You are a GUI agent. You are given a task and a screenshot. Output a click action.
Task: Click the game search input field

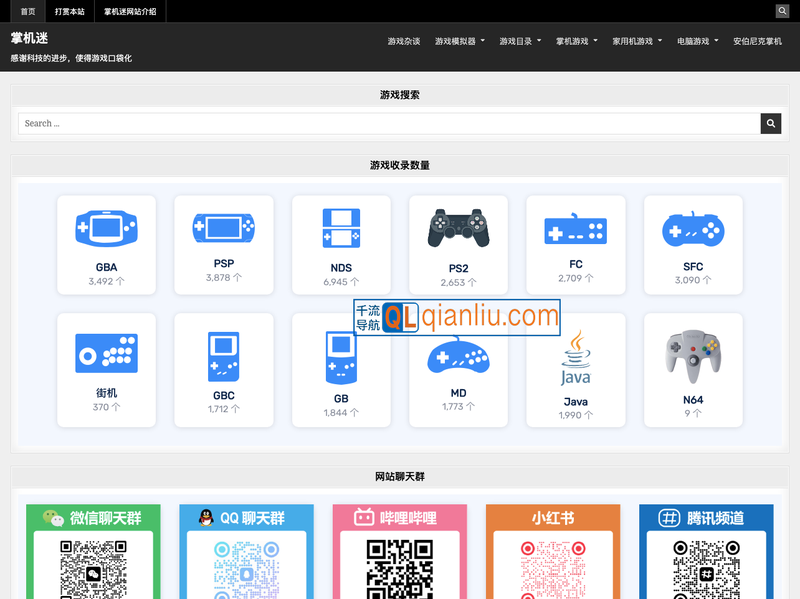click(389, 124)
